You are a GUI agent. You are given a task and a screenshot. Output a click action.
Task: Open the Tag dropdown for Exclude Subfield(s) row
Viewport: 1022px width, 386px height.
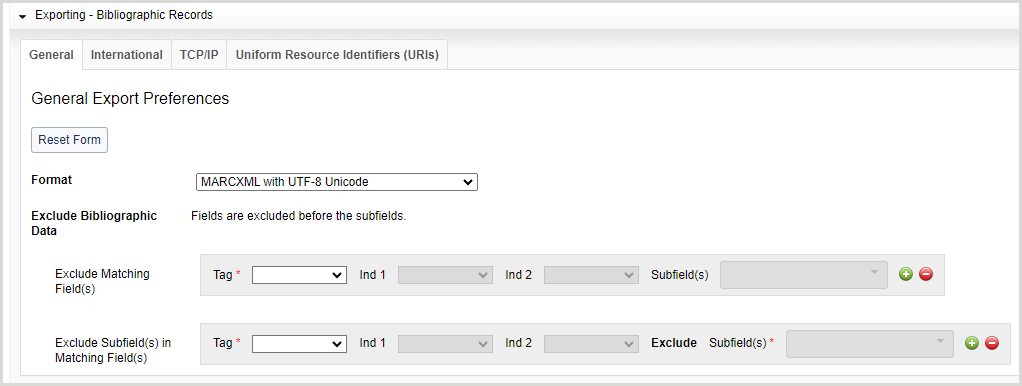pyautogui.click(x=299, y=344)
